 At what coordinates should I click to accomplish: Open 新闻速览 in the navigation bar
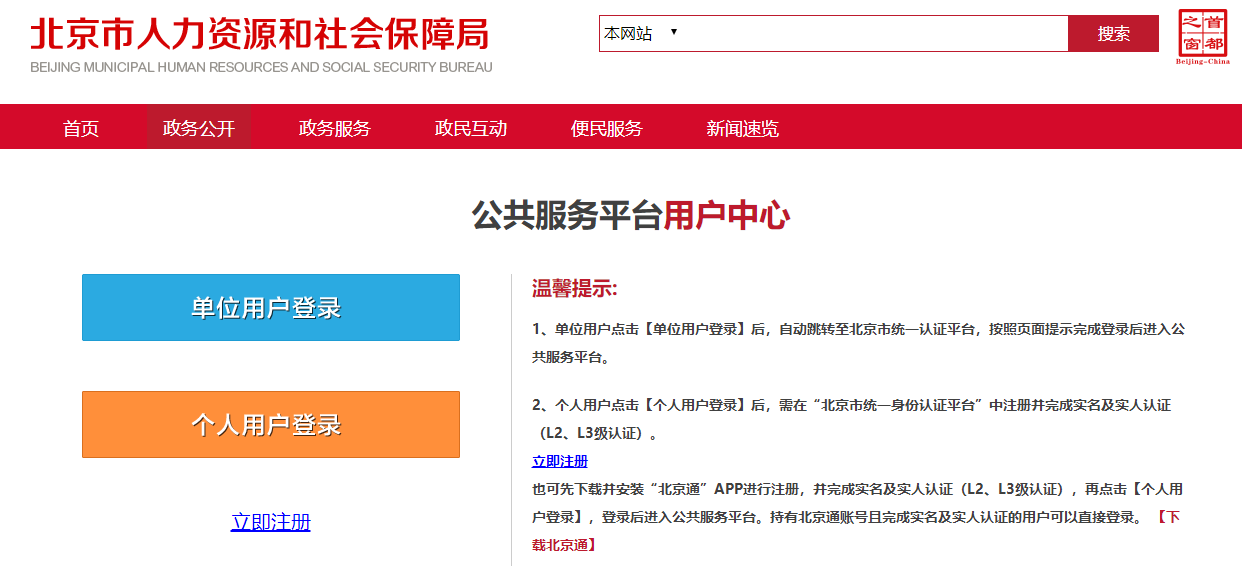tap(743, 128)
